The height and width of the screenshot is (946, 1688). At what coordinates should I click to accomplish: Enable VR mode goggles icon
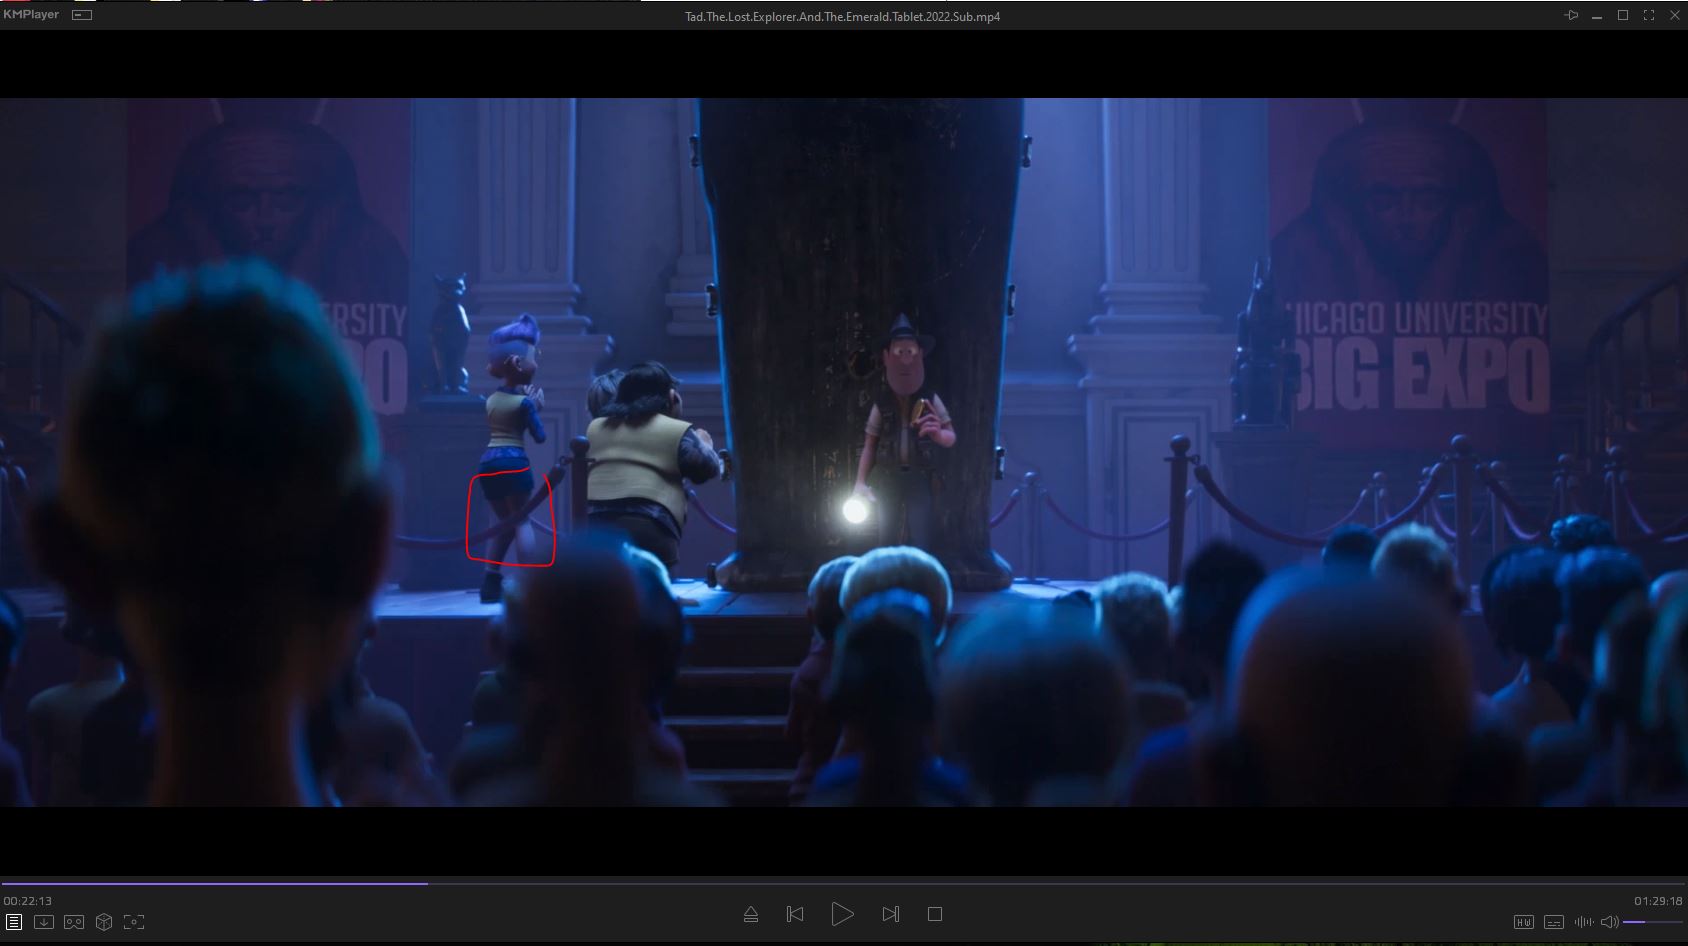point(74,922)
